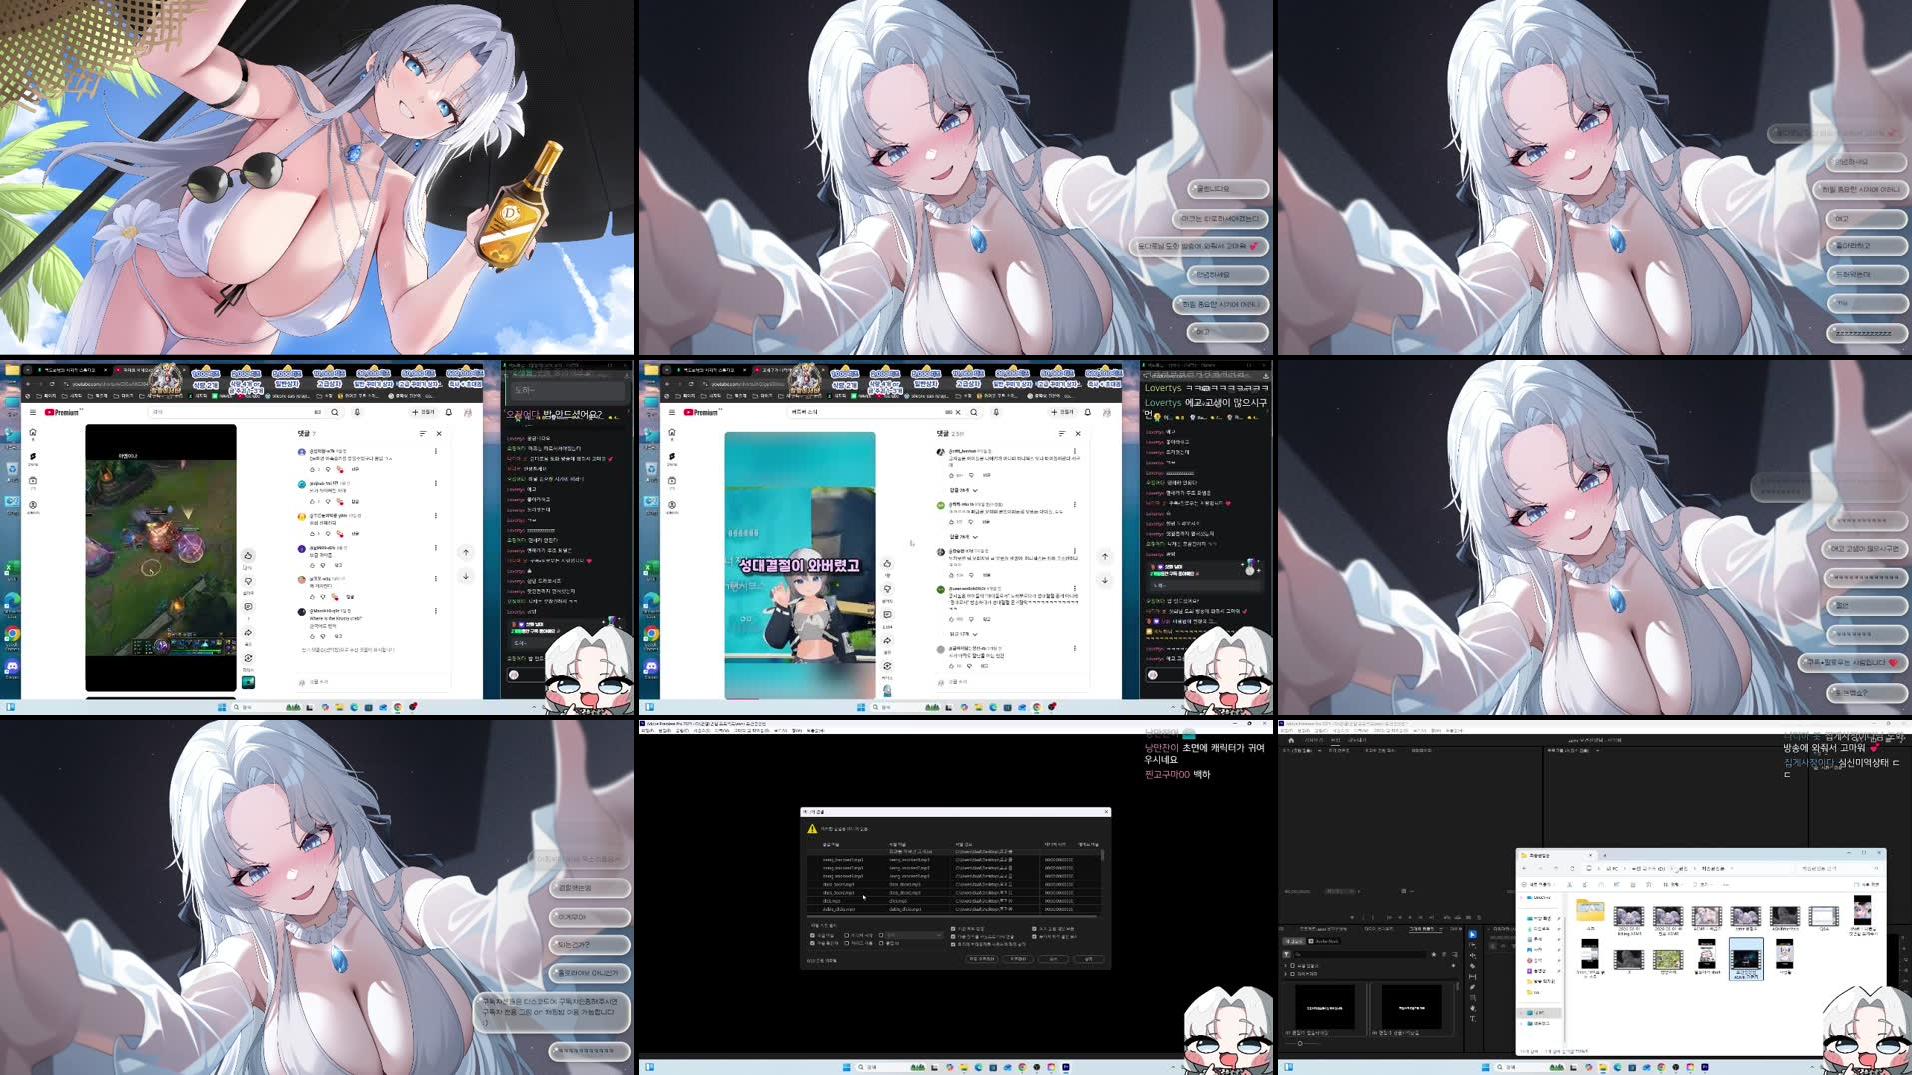This screenshot has width=1912, height=1075.
Task: Click File Explorer search box
Action: (x=1838, y=868)
